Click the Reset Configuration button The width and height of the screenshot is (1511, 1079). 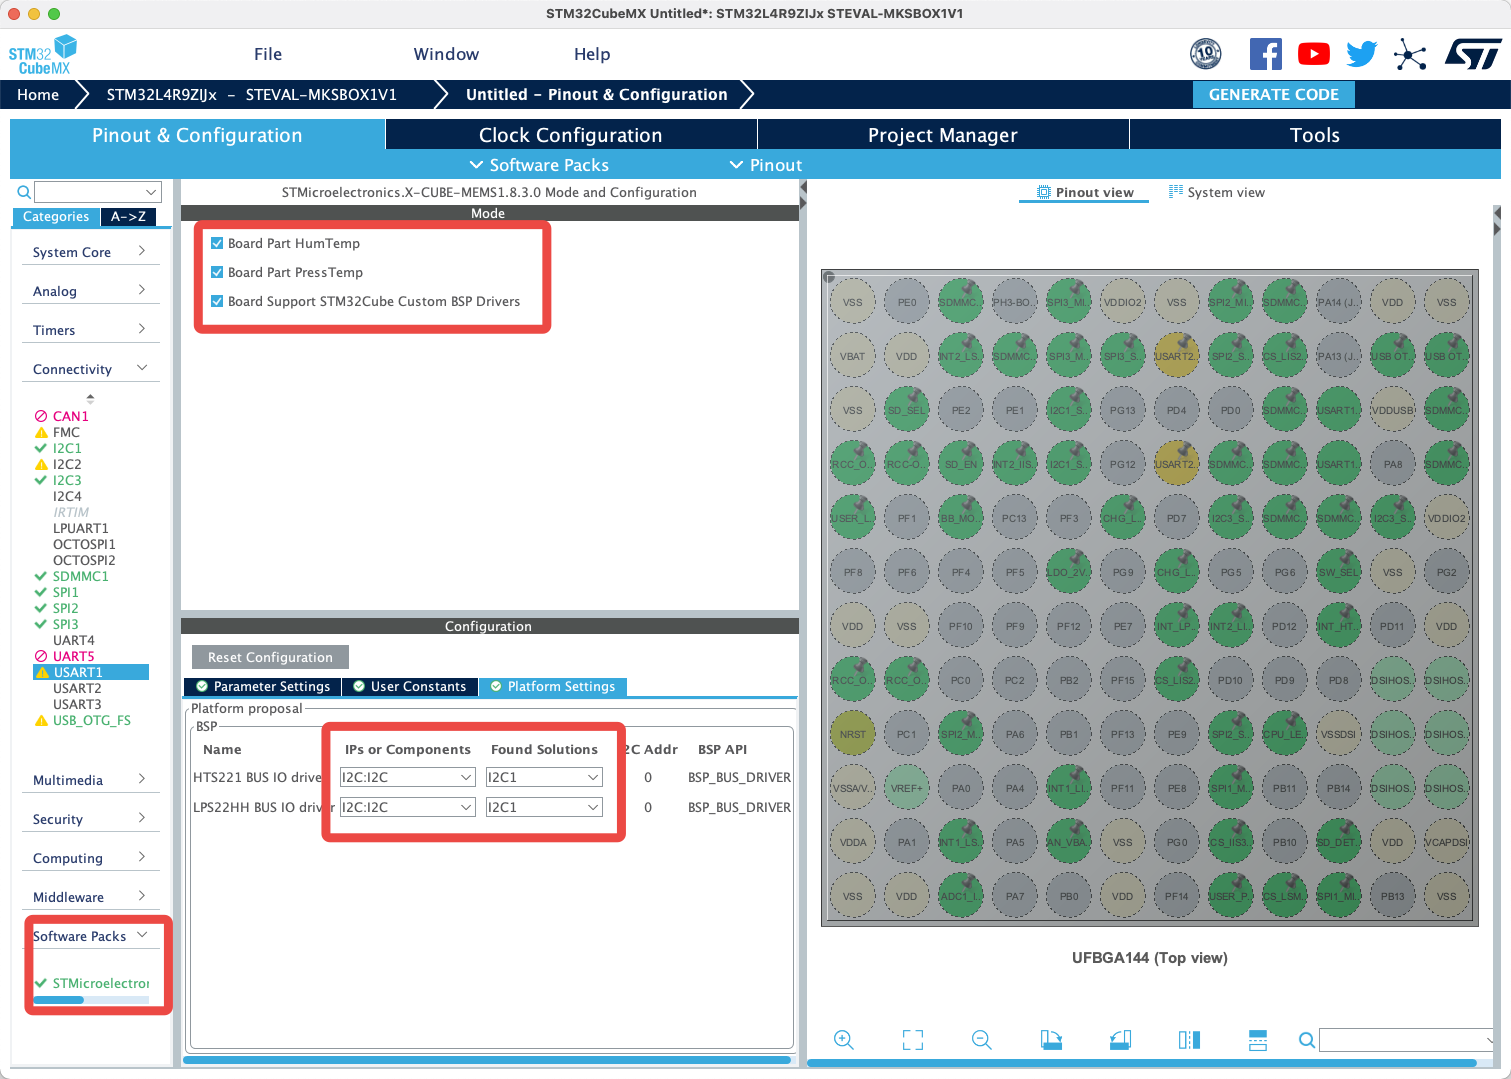pos(270,657)
